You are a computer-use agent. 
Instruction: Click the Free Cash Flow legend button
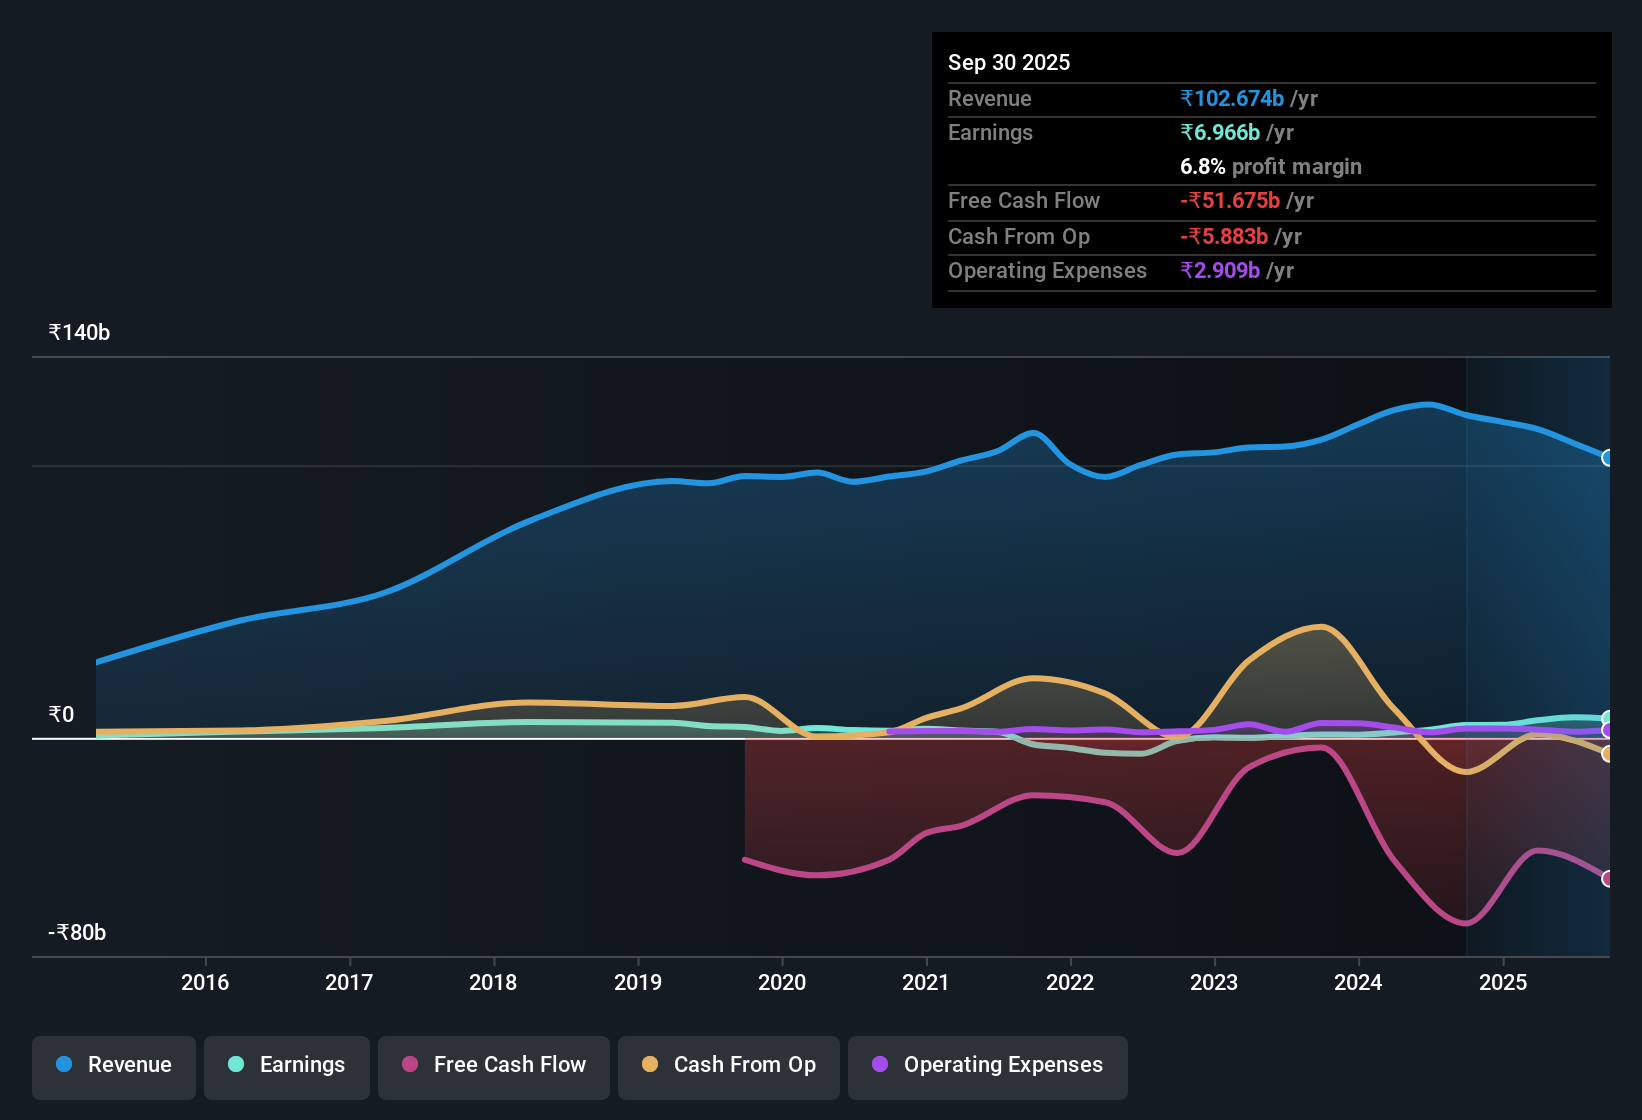493,1066
